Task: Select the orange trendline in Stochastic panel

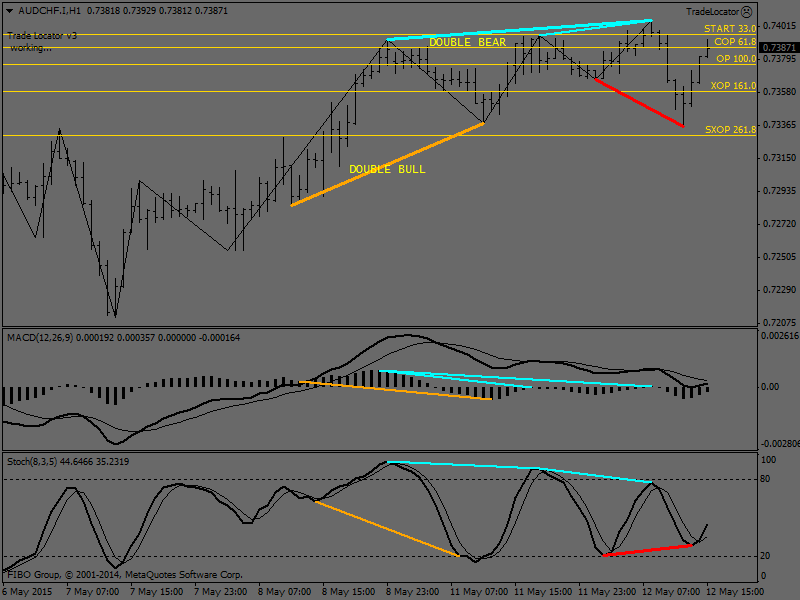Action: (x=387, y=529)
